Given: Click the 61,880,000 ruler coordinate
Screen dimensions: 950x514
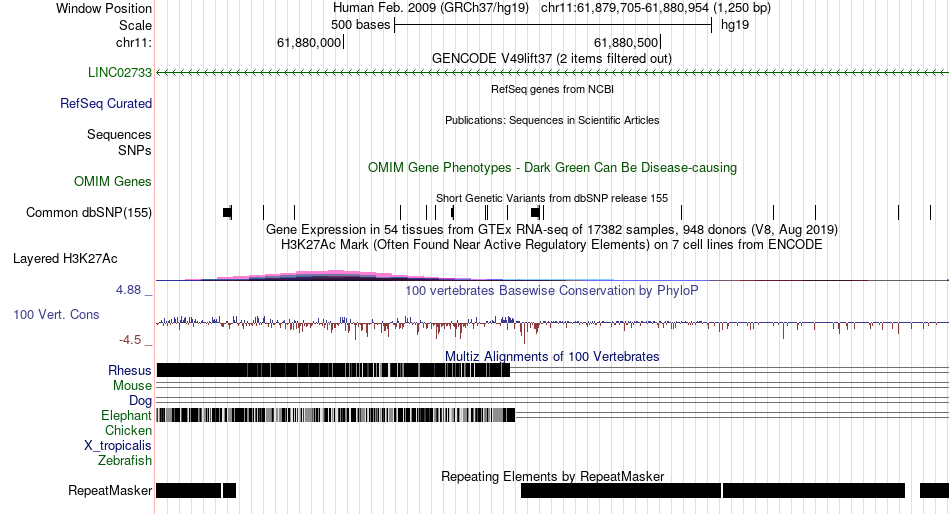Looking at the screenshot, I should 309,42.
